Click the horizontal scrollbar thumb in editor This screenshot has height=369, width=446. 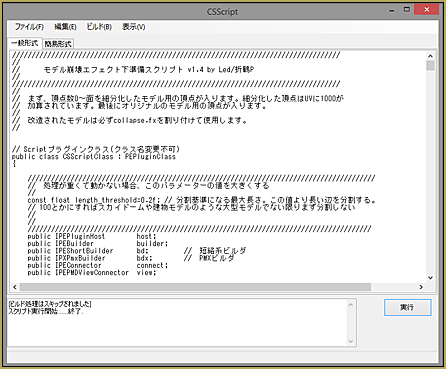195,287
